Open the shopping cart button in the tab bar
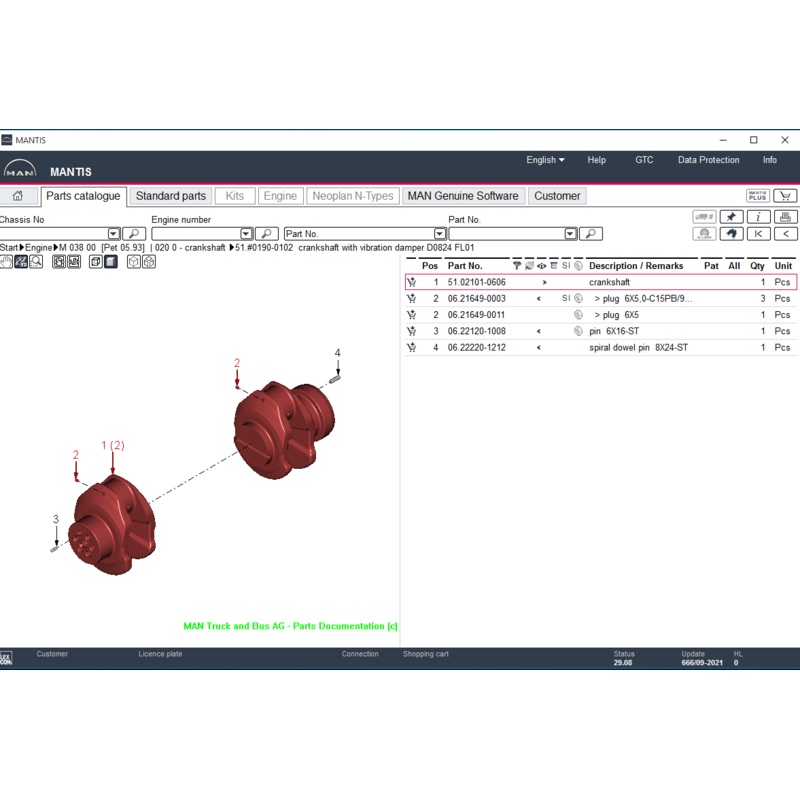The image size is (800, 800). 785,196
